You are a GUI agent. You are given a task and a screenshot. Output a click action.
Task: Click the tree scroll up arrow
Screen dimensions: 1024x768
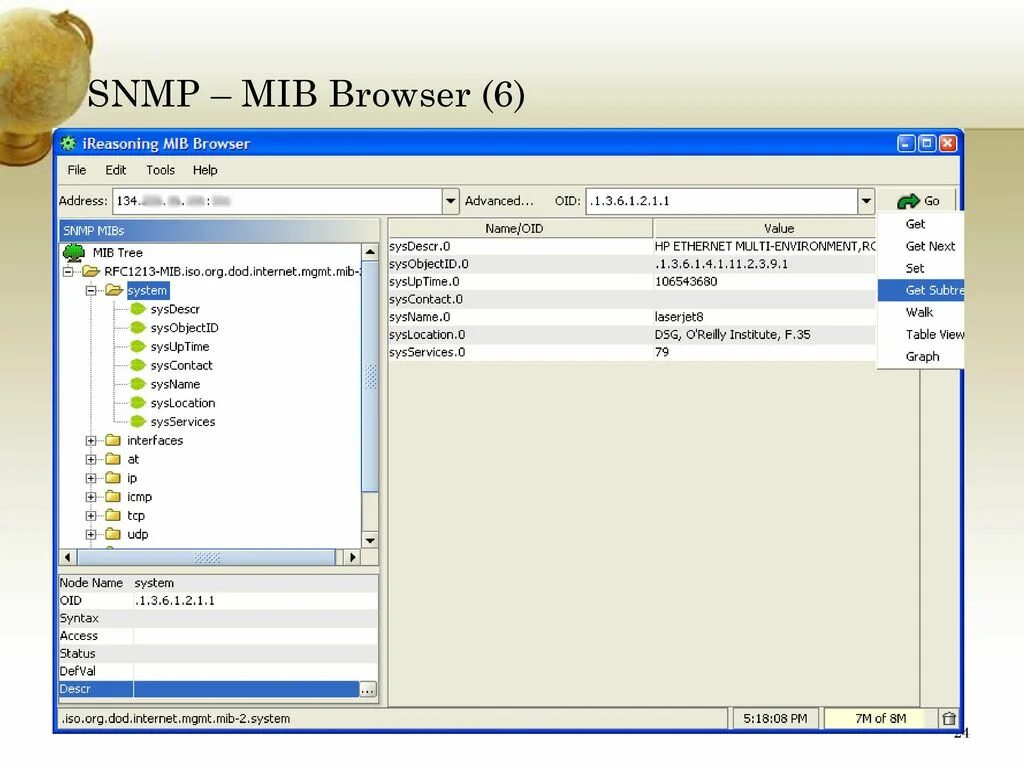pos(370,252)
